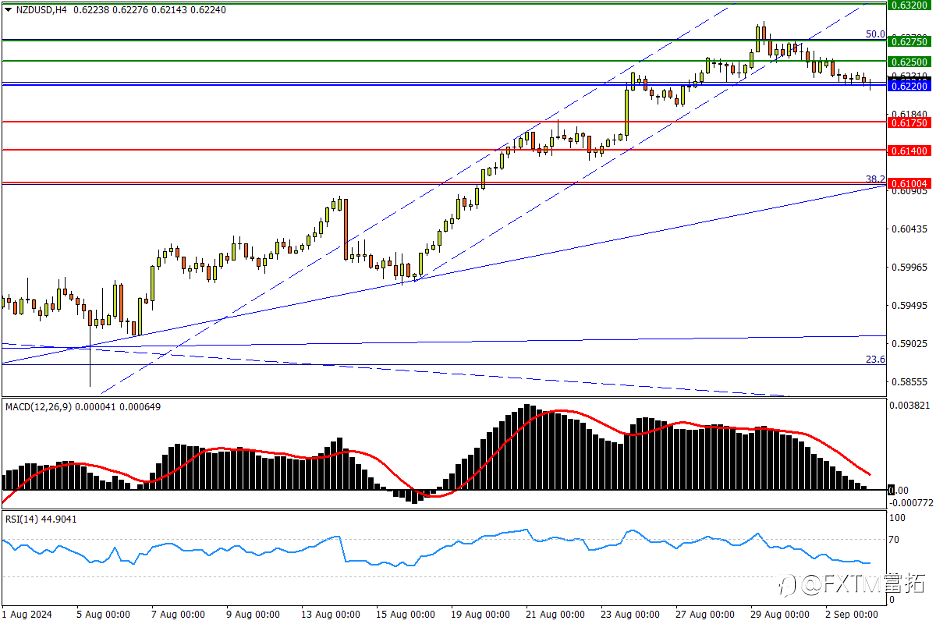This screenshot has height=624, width=936.
Task: Click the 0.59025 price axis value
Action: 910,344
